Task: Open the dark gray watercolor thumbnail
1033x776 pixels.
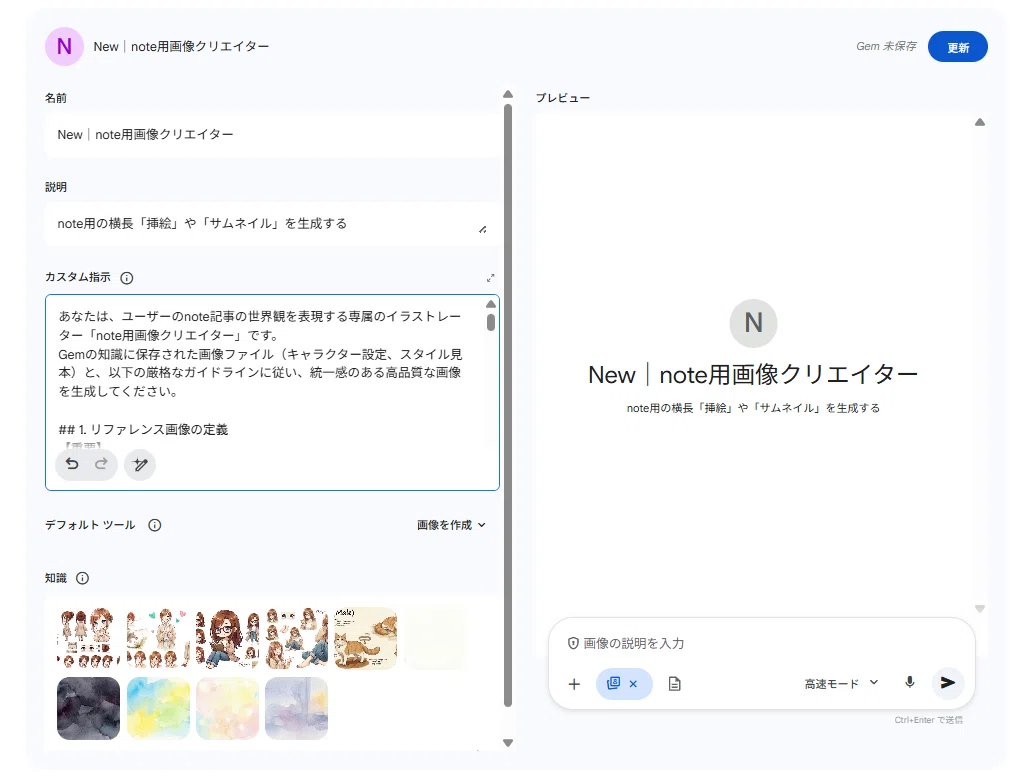Action: (88, 708)
